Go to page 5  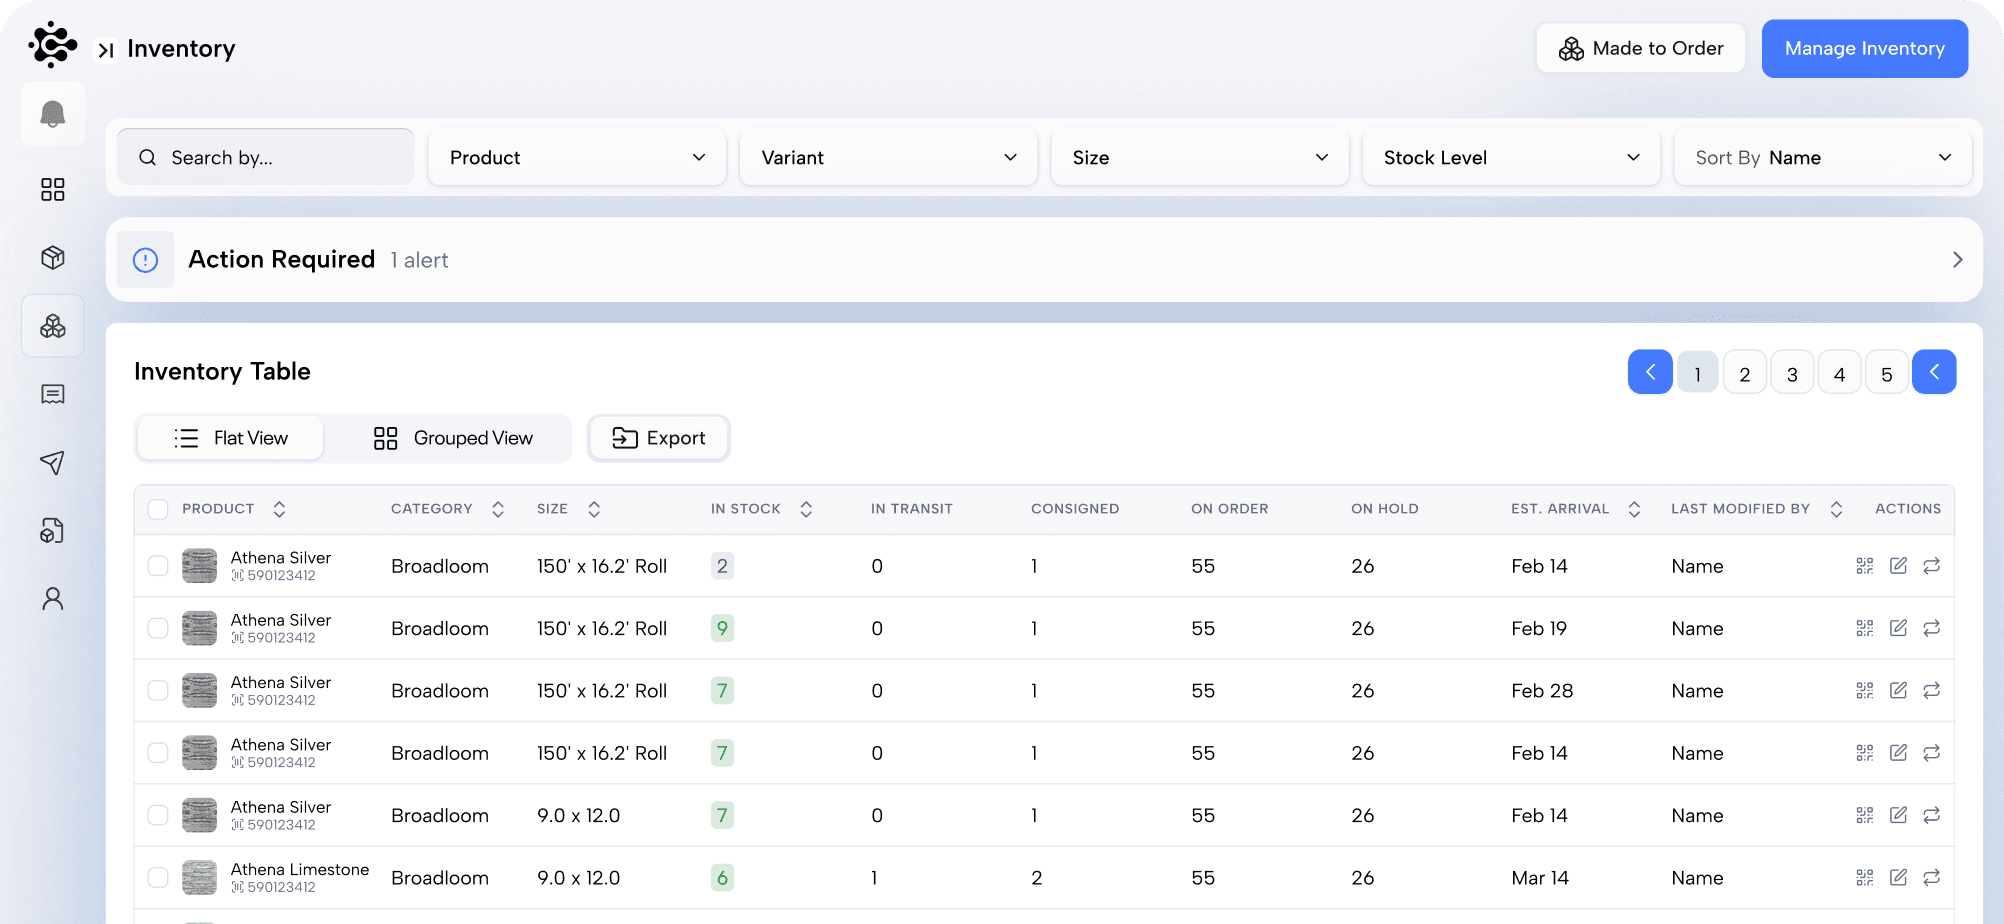click(x=1887, y=373)
